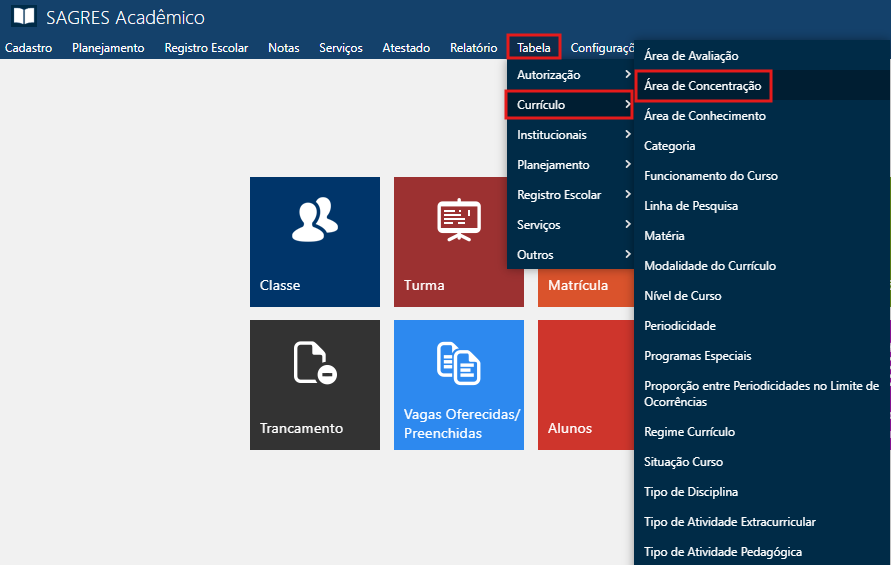Choose Linha de Pesquisa menu entry

pos(691,206)
